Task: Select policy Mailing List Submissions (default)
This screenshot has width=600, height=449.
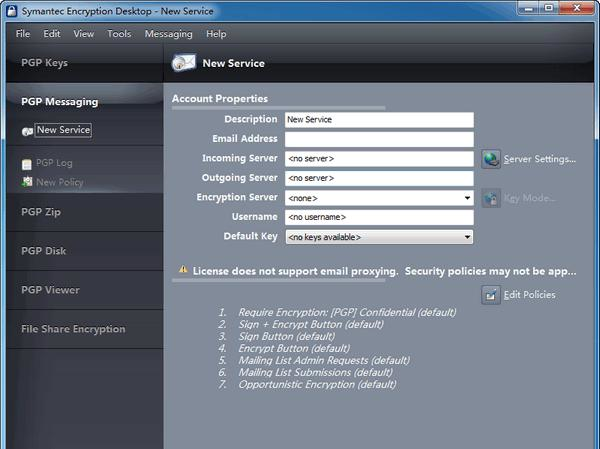Action: point(315,372)
